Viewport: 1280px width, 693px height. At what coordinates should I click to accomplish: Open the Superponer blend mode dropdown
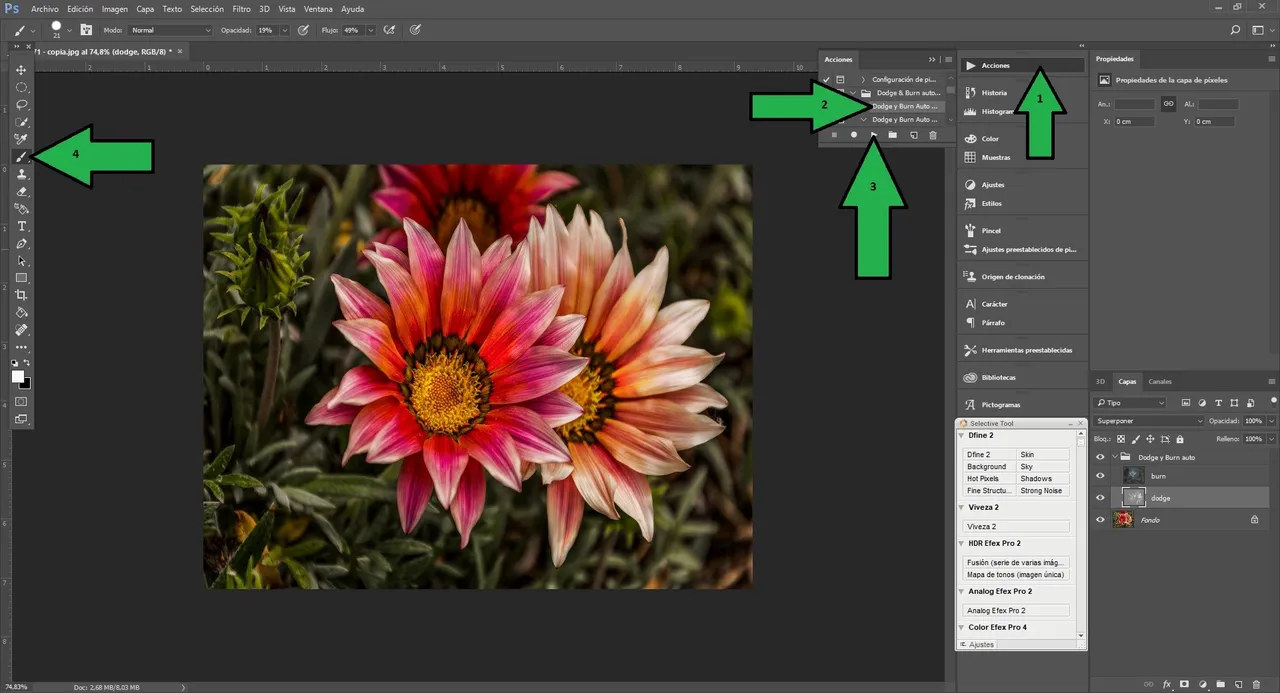[1148, 421]
